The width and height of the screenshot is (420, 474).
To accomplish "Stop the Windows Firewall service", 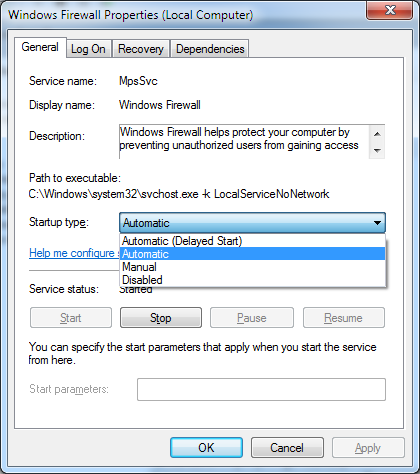I will click(x=161, y=318).
